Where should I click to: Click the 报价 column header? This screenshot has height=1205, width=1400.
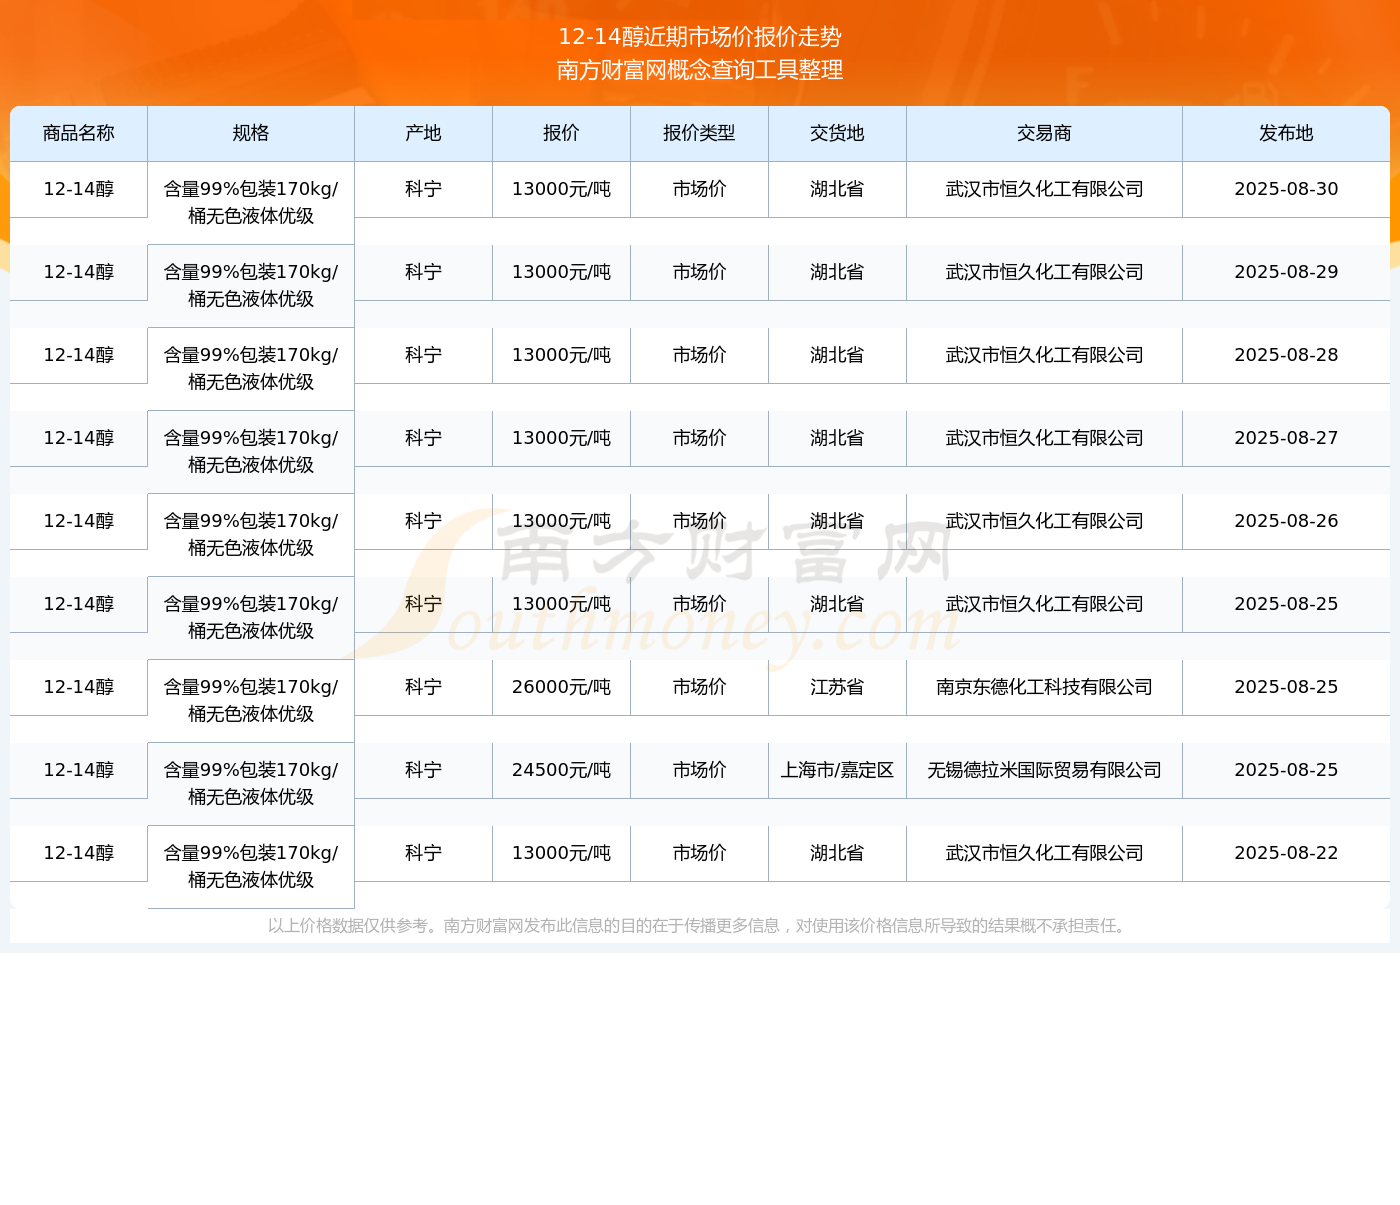pos(562,133)
